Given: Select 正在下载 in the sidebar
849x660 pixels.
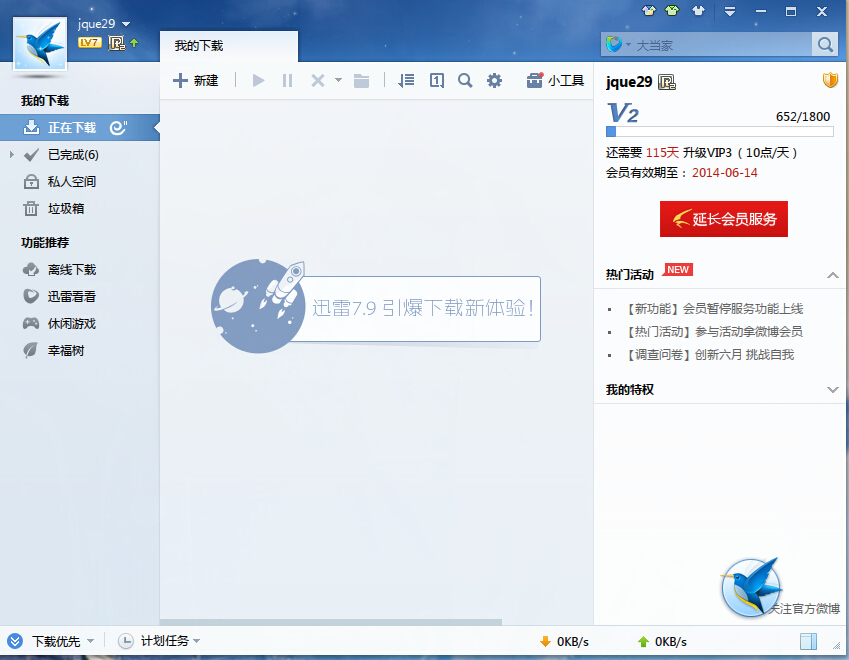Looking at the screenshot, I should tap(80, 128).
